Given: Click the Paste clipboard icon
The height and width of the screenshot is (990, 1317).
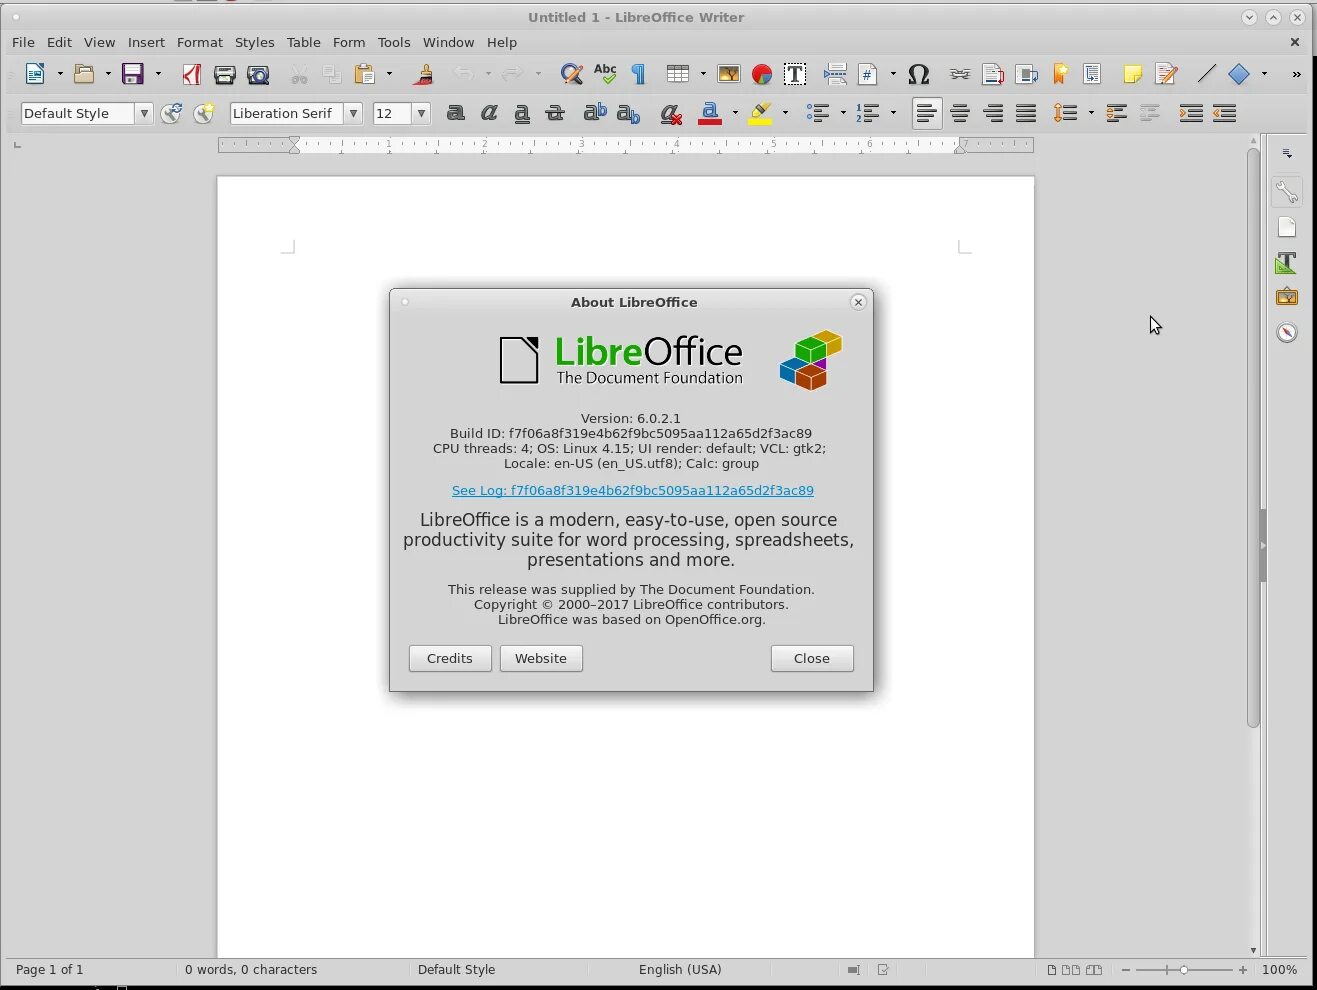Looking at the screenshot, I should pyautogui.click(x=365, y=74).
